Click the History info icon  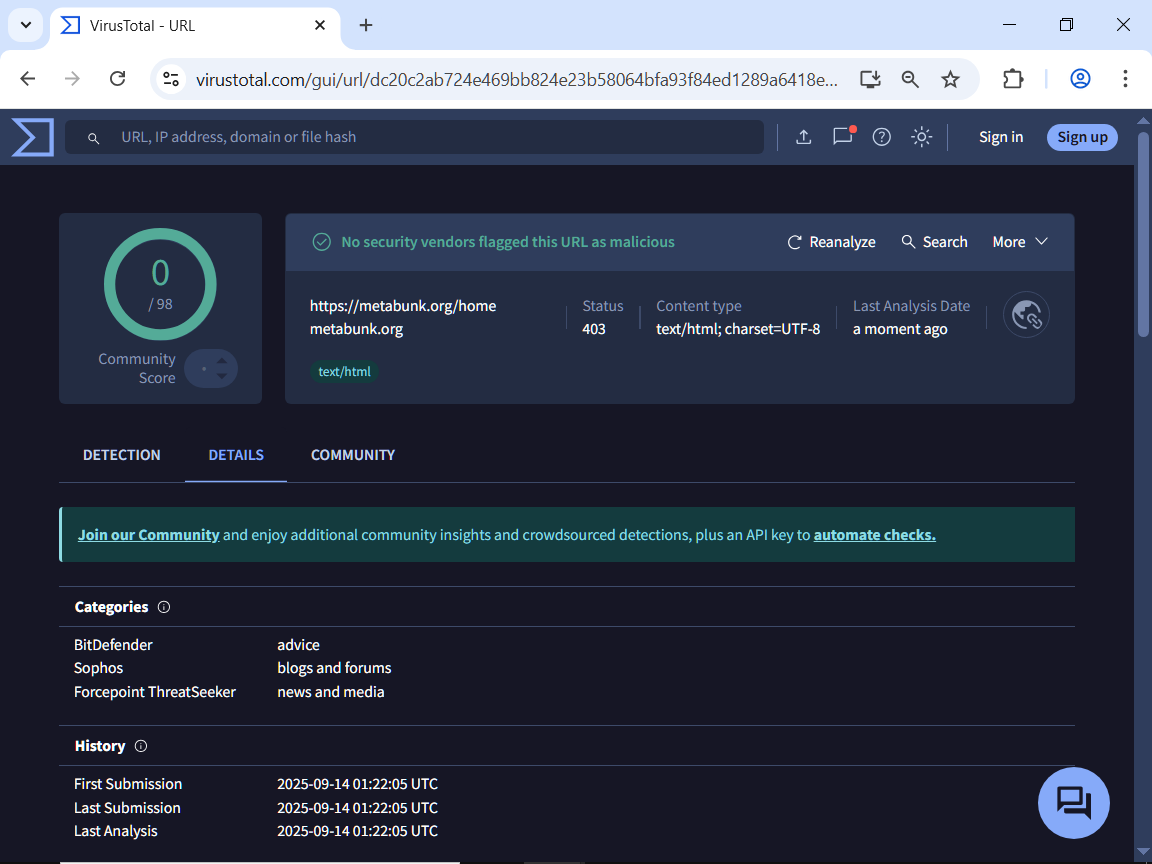(141, 746)
